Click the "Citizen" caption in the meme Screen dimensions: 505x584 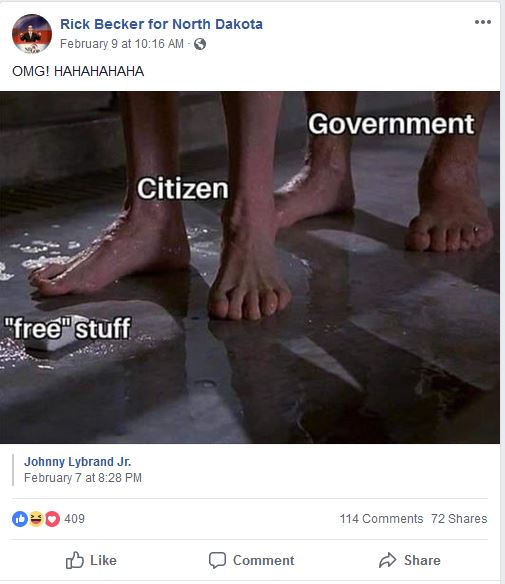(x=182, y=189)
